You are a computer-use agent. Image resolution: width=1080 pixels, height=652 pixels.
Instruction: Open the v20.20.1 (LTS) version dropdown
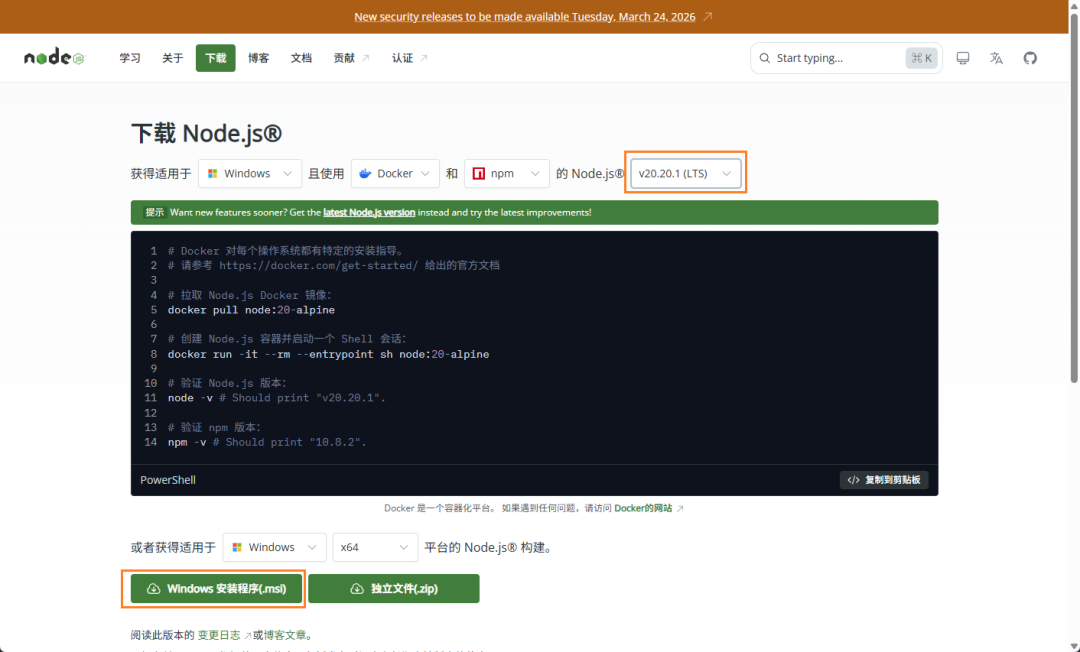click(x=685, y=172)
